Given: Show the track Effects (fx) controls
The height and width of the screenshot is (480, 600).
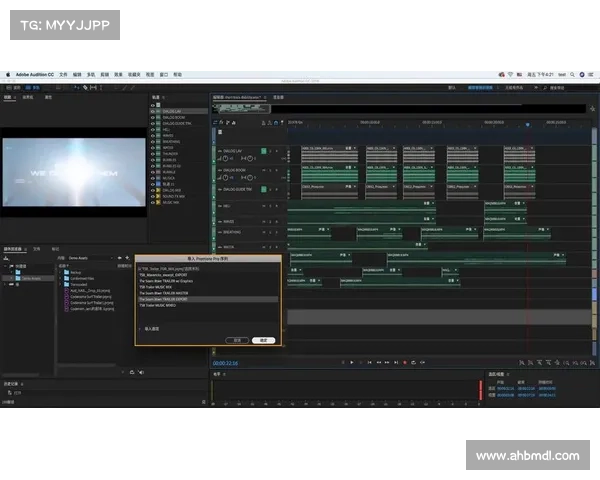Looking at the screenshot, I should 221,122.
